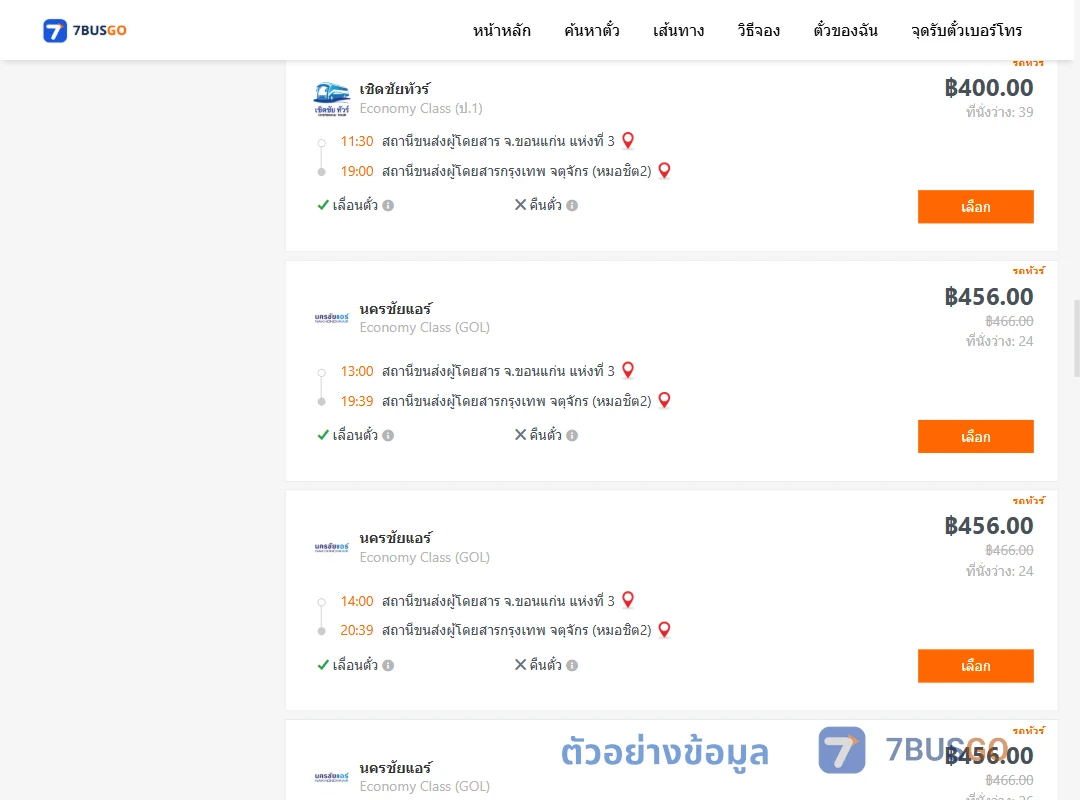1080x800 pixels.
Task: Open the ตั๋วของฉัน menu item
Action: [x=845, y=30]
